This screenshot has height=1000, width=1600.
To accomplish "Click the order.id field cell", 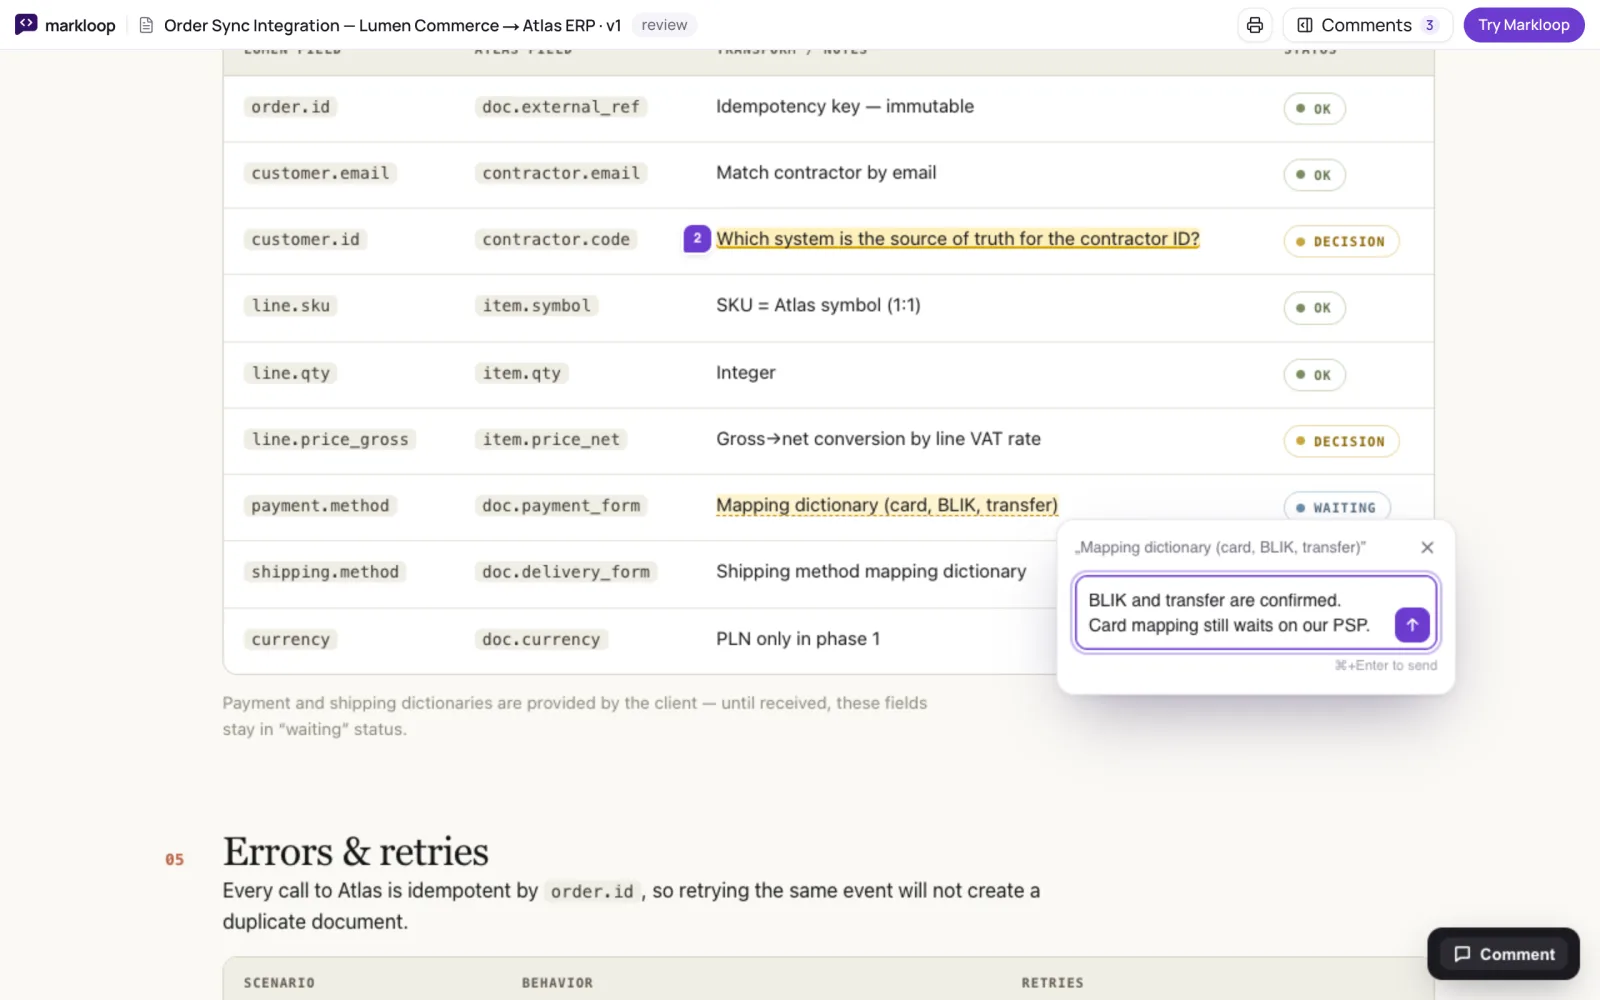I will click(290, 107).
